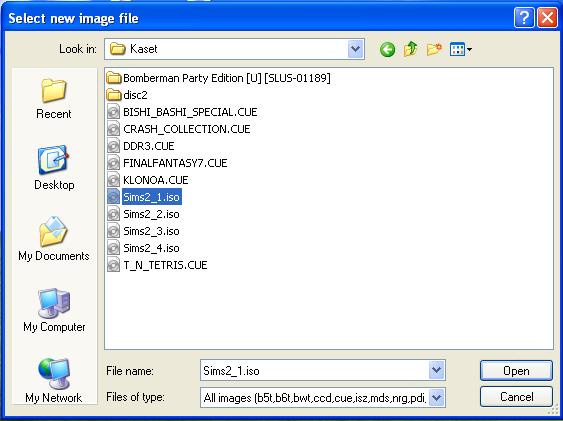Select file name T_N_TETRIS.CUE

click(x=165, y=265)
